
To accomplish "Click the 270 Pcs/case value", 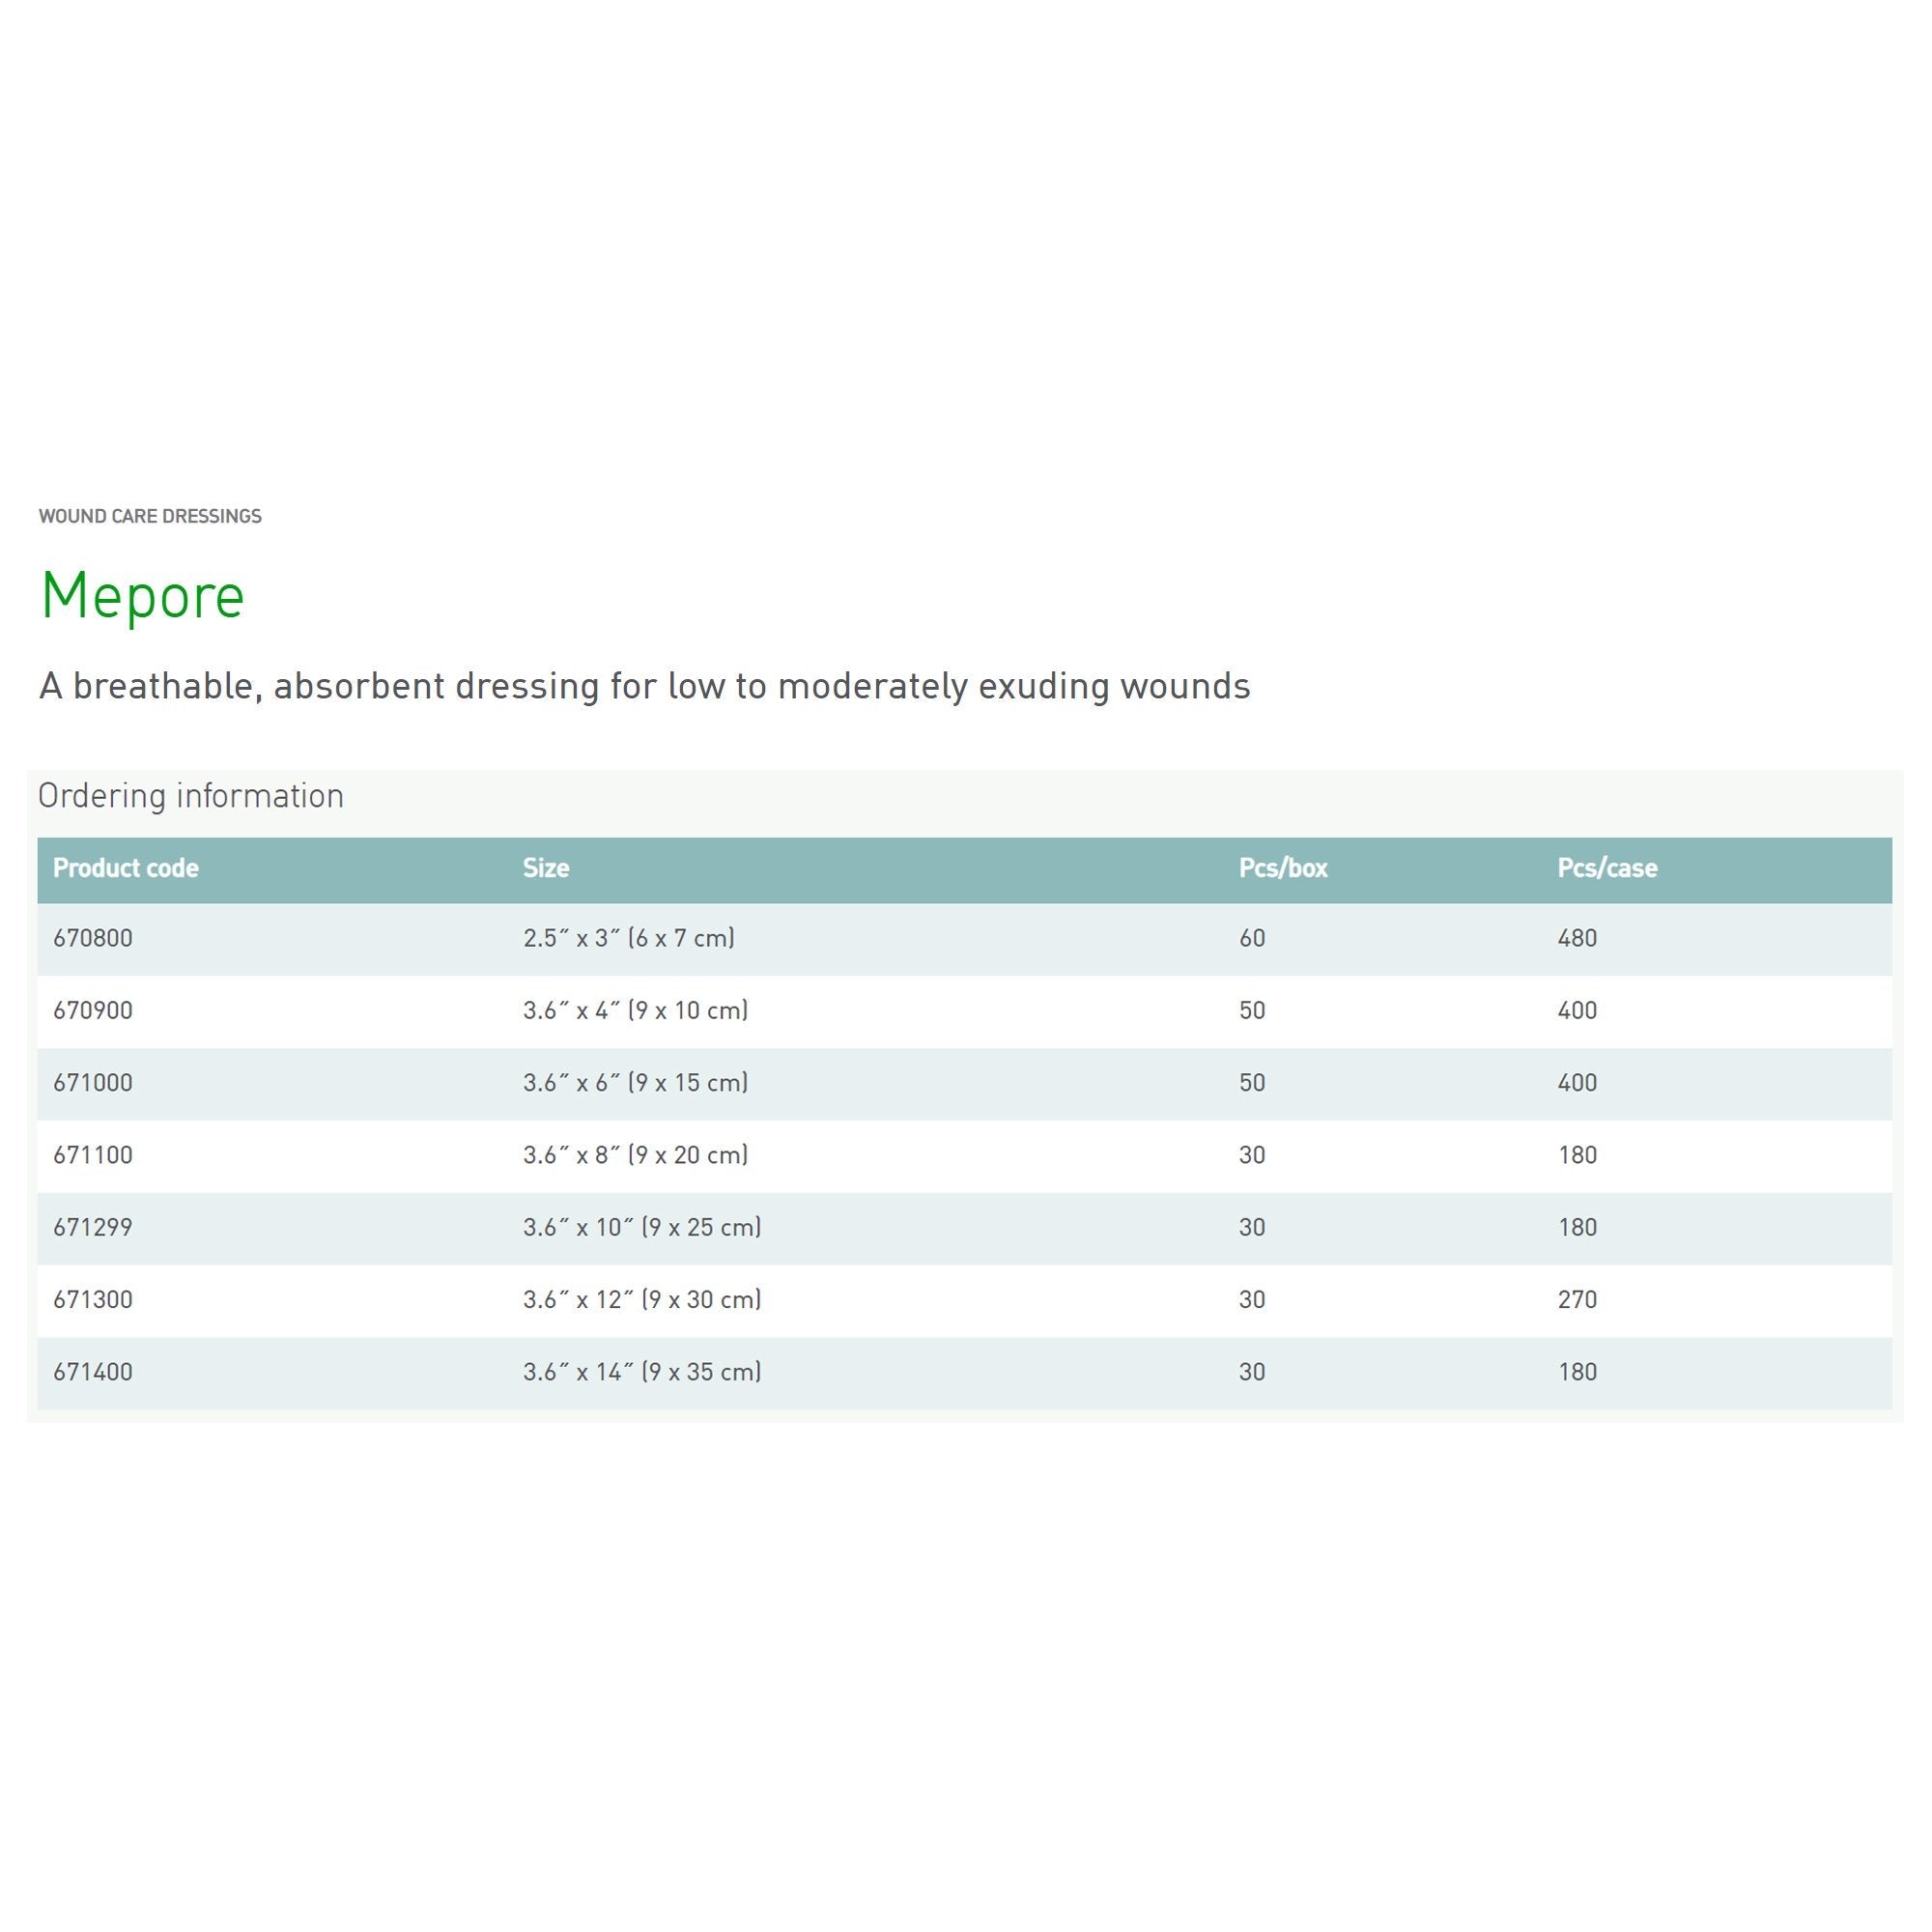I will pos(1578,1299).
